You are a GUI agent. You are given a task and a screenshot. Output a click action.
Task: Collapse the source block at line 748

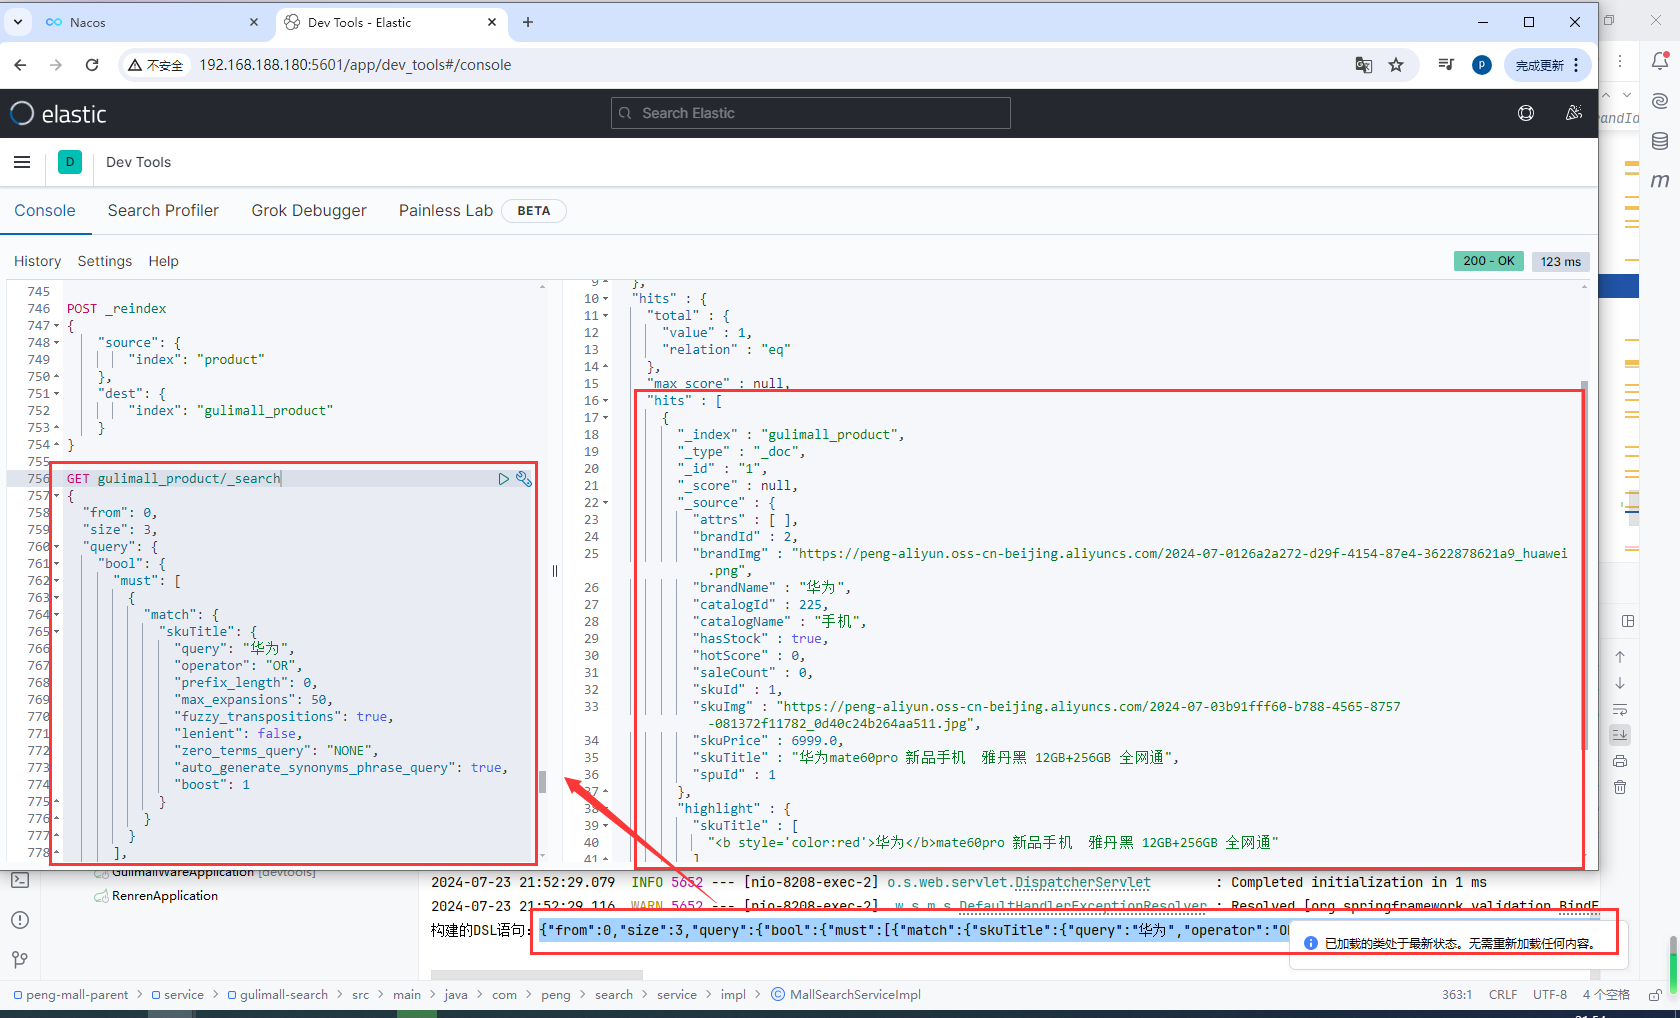click(x=56, y=343)
